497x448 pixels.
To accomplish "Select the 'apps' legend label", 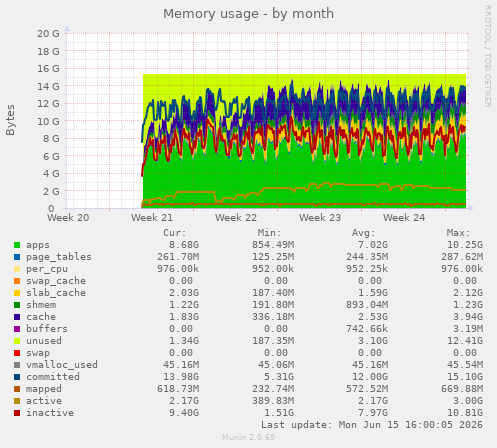I will point(38,245).
